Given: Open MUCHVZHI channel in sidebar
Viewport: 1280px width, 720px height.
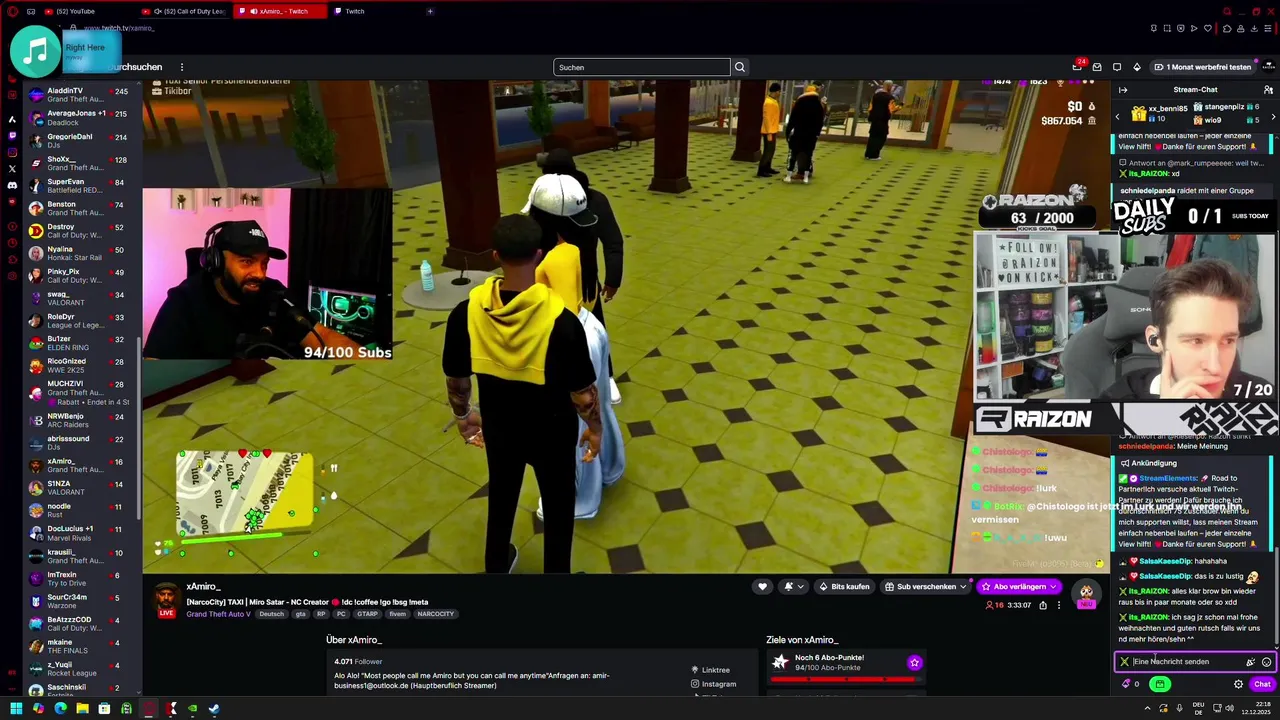Looking at the screenshot, I should (82, 391).
